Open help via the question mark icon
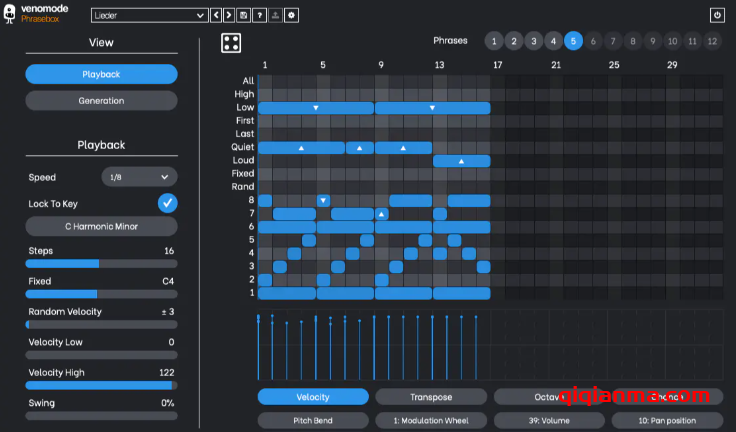 pos(259,16)
